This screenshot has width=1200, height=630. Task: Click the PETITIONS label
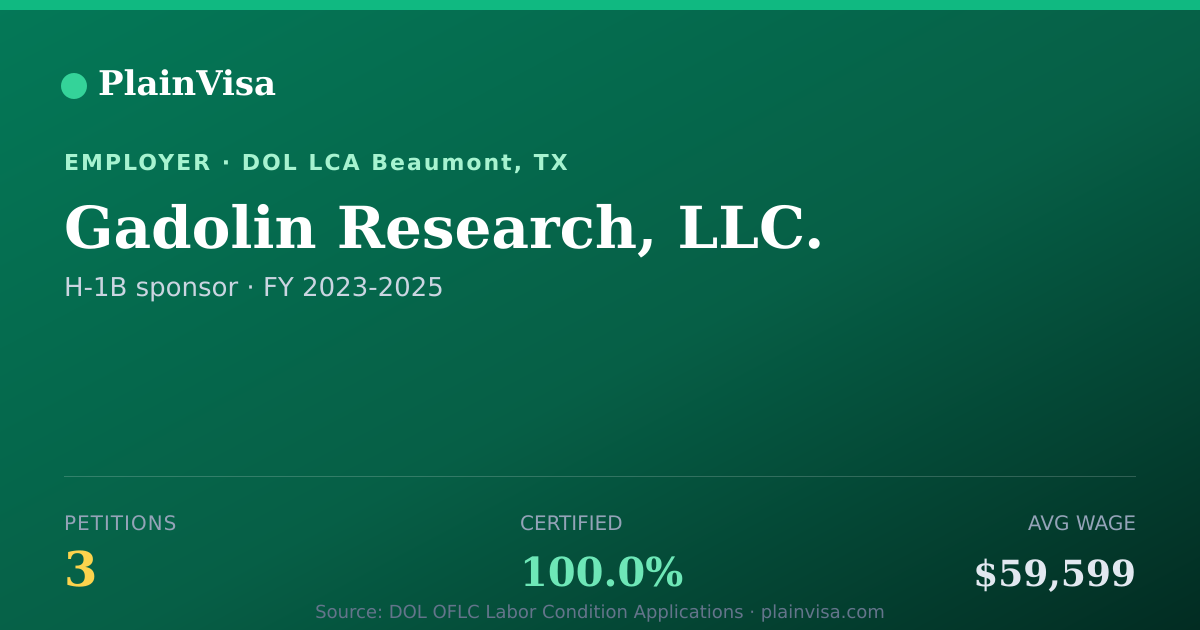(120, 524)
